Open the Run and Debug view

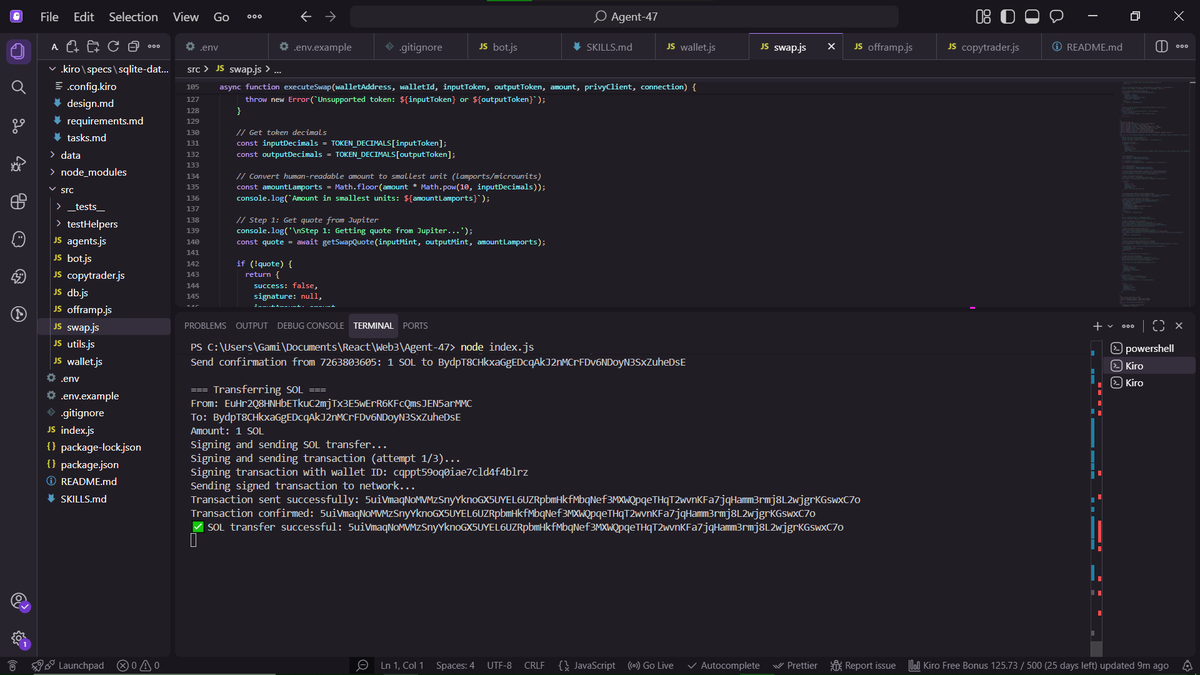[17, 164]
